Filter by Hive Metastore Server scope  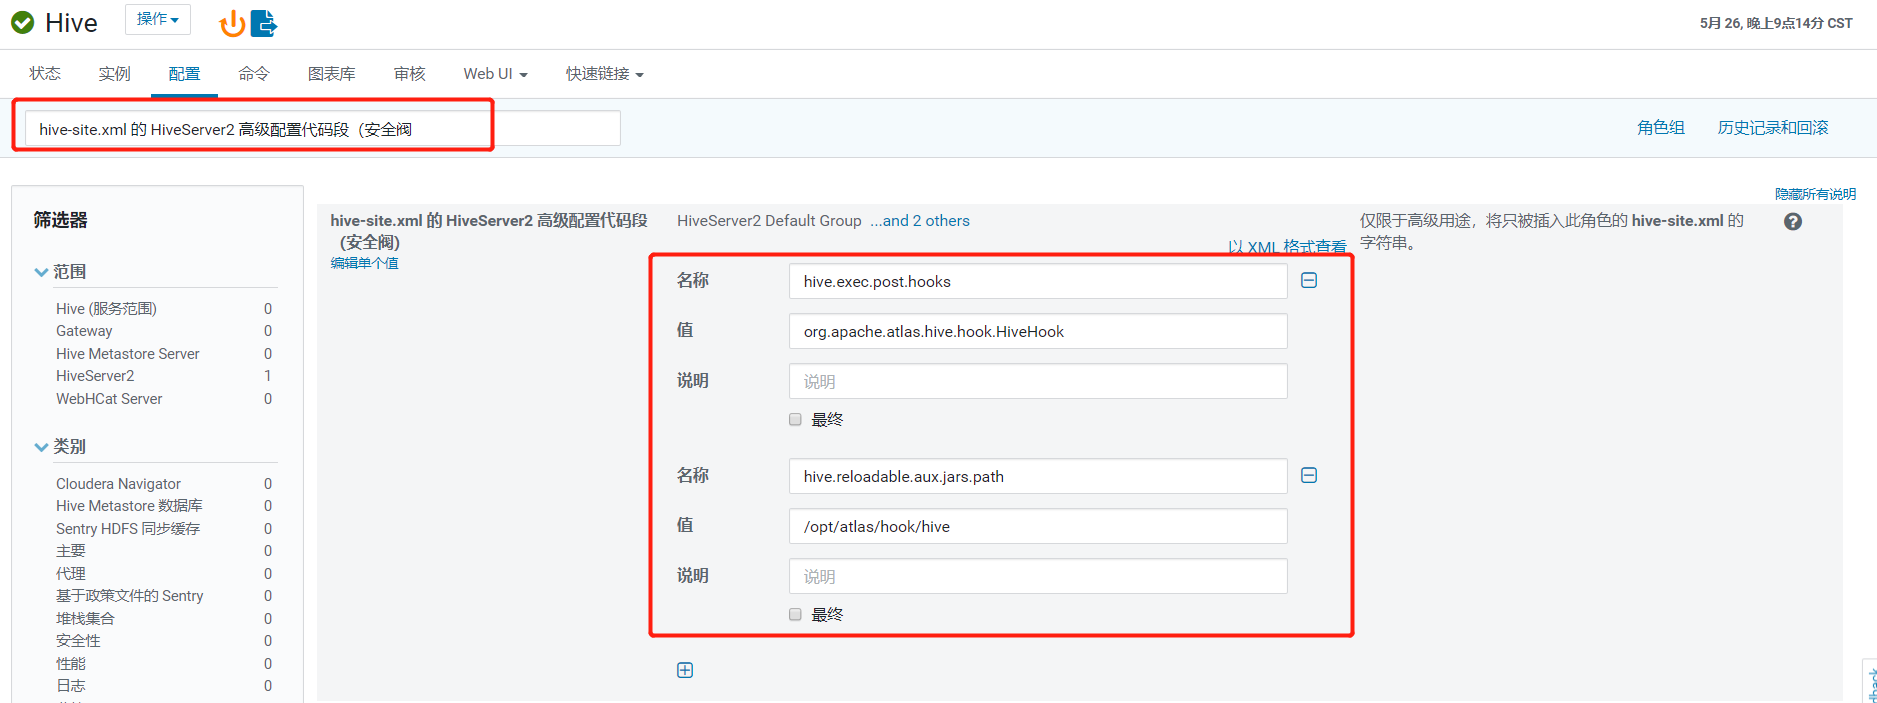(128, 354)
